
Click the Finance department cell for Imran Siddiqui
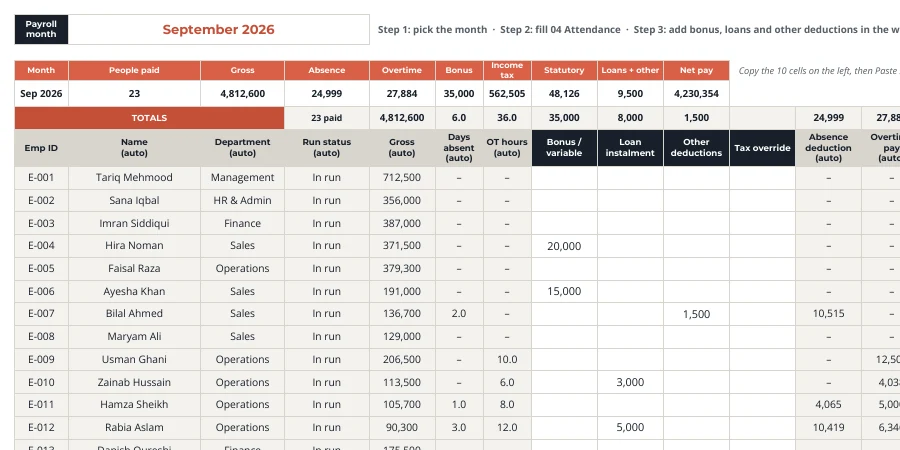point(242,223)
